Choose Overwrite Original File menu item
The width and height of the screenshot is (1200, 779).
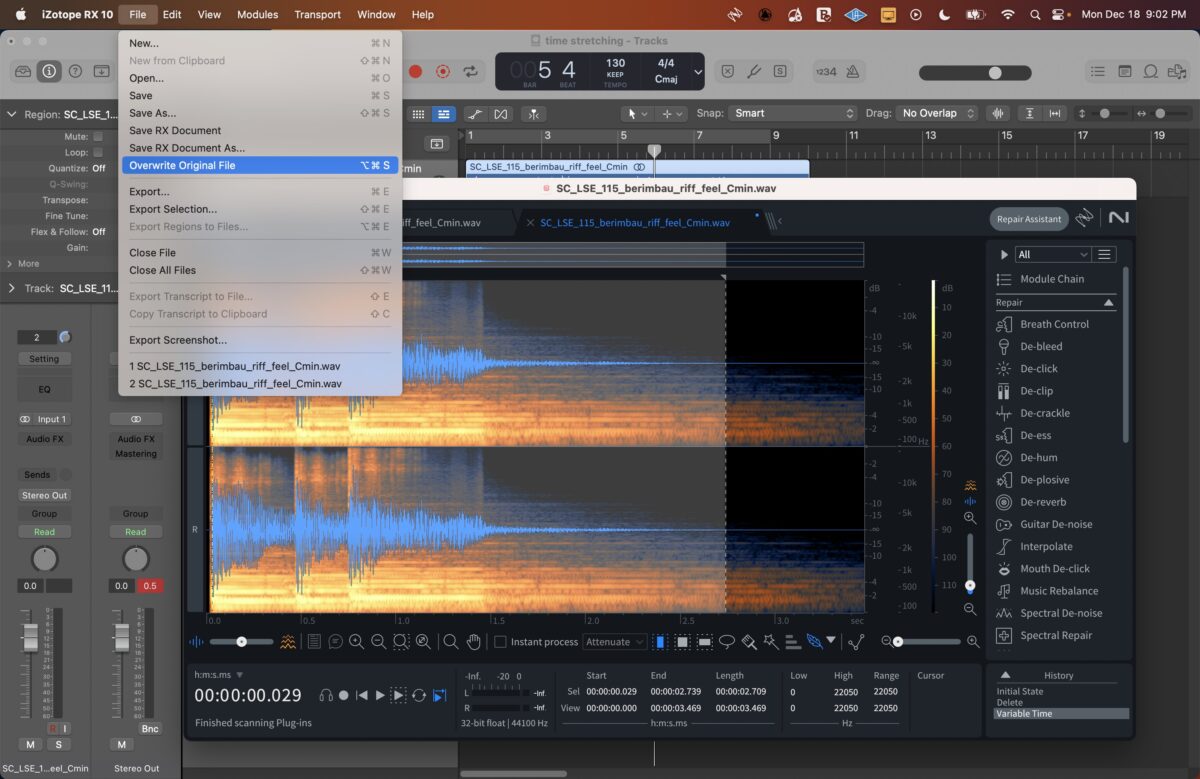[260, 165]
